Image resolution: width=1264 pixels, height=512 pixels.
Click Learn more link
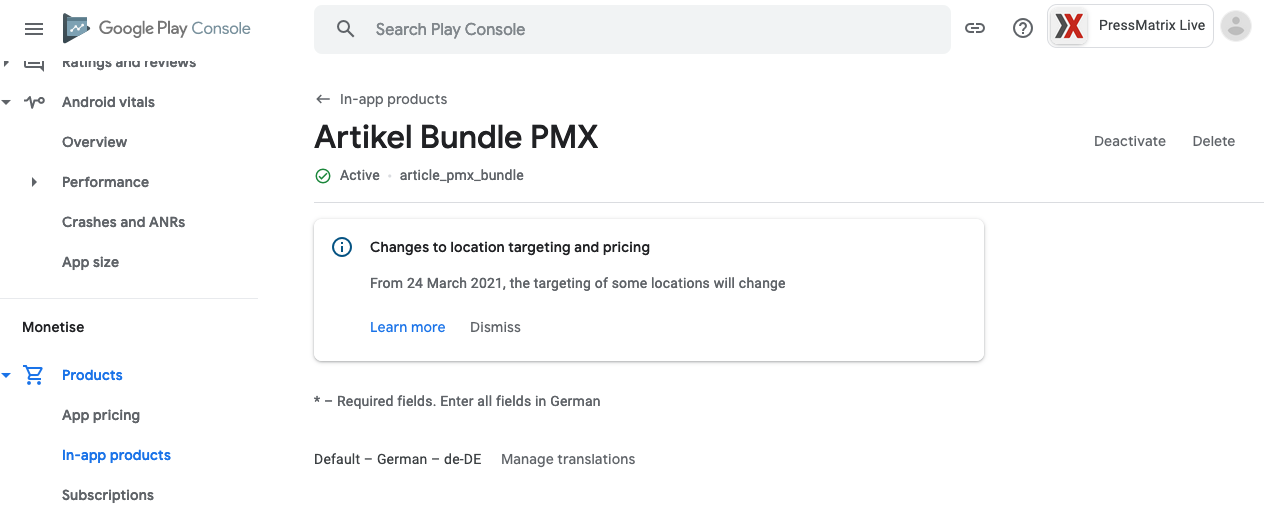click(x=408, y=327)
